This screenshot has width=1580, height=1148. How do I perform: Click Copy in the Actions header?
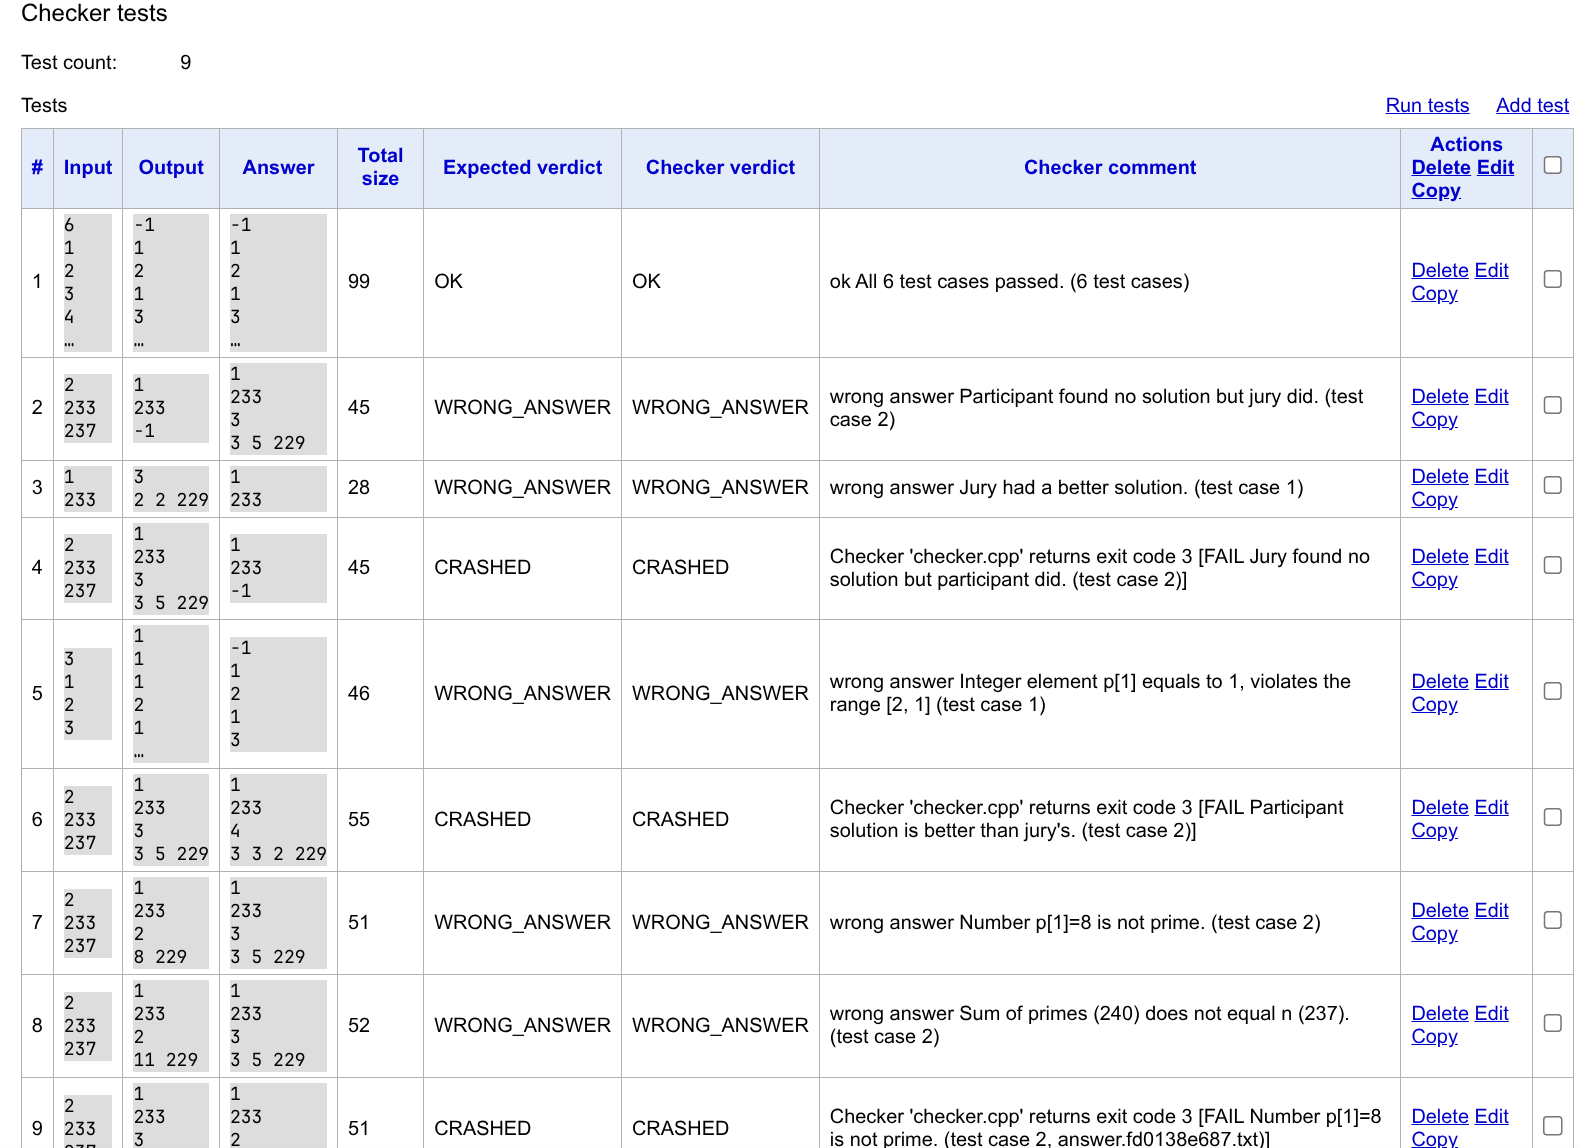pyautogui.click(x=1435, y=191)
